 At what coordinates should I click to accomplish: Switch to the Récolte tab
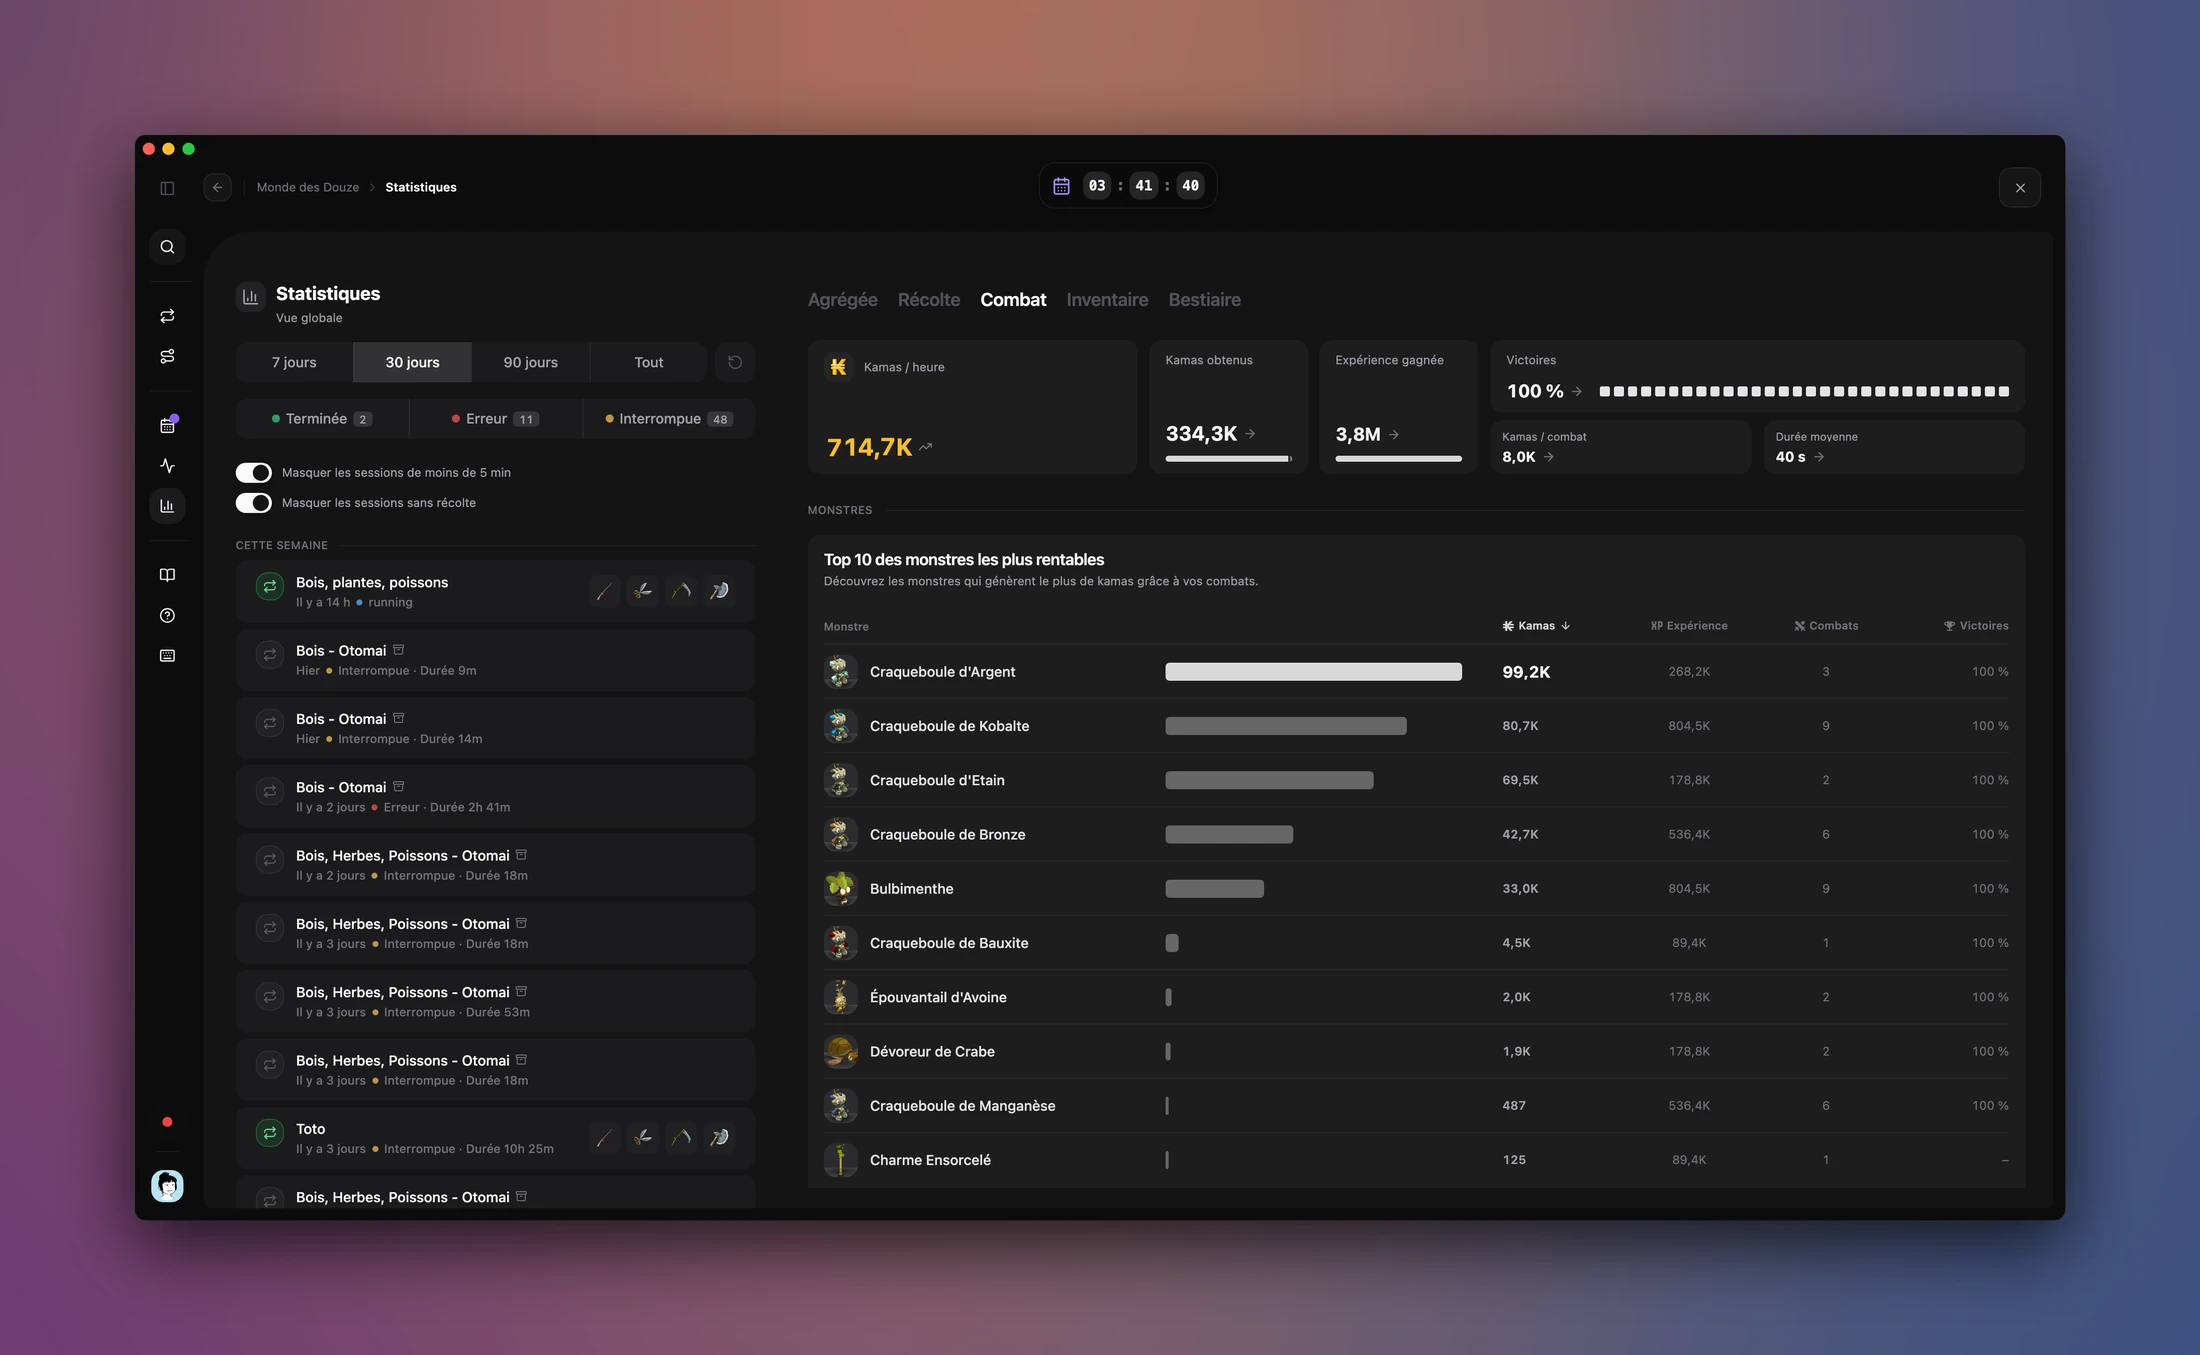point(928,300)
